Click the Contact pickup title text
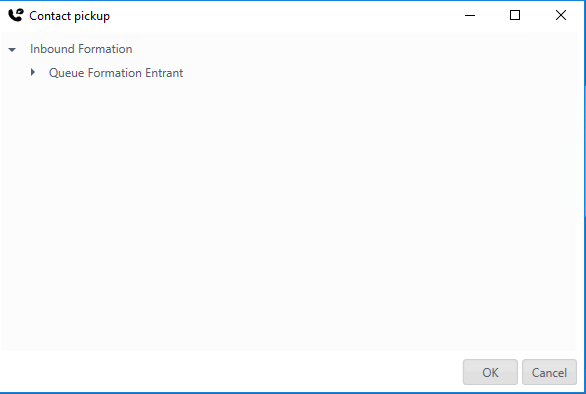This screenshot has height=394, width=586. coord(70,16)
